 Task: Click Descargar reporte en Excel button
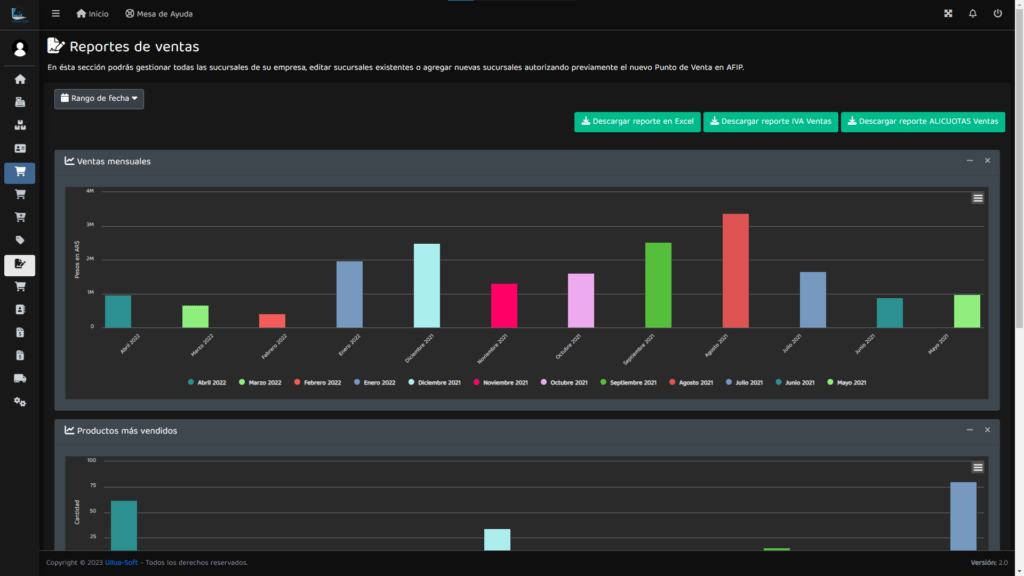pyautogui.click(x=637, y=121)
